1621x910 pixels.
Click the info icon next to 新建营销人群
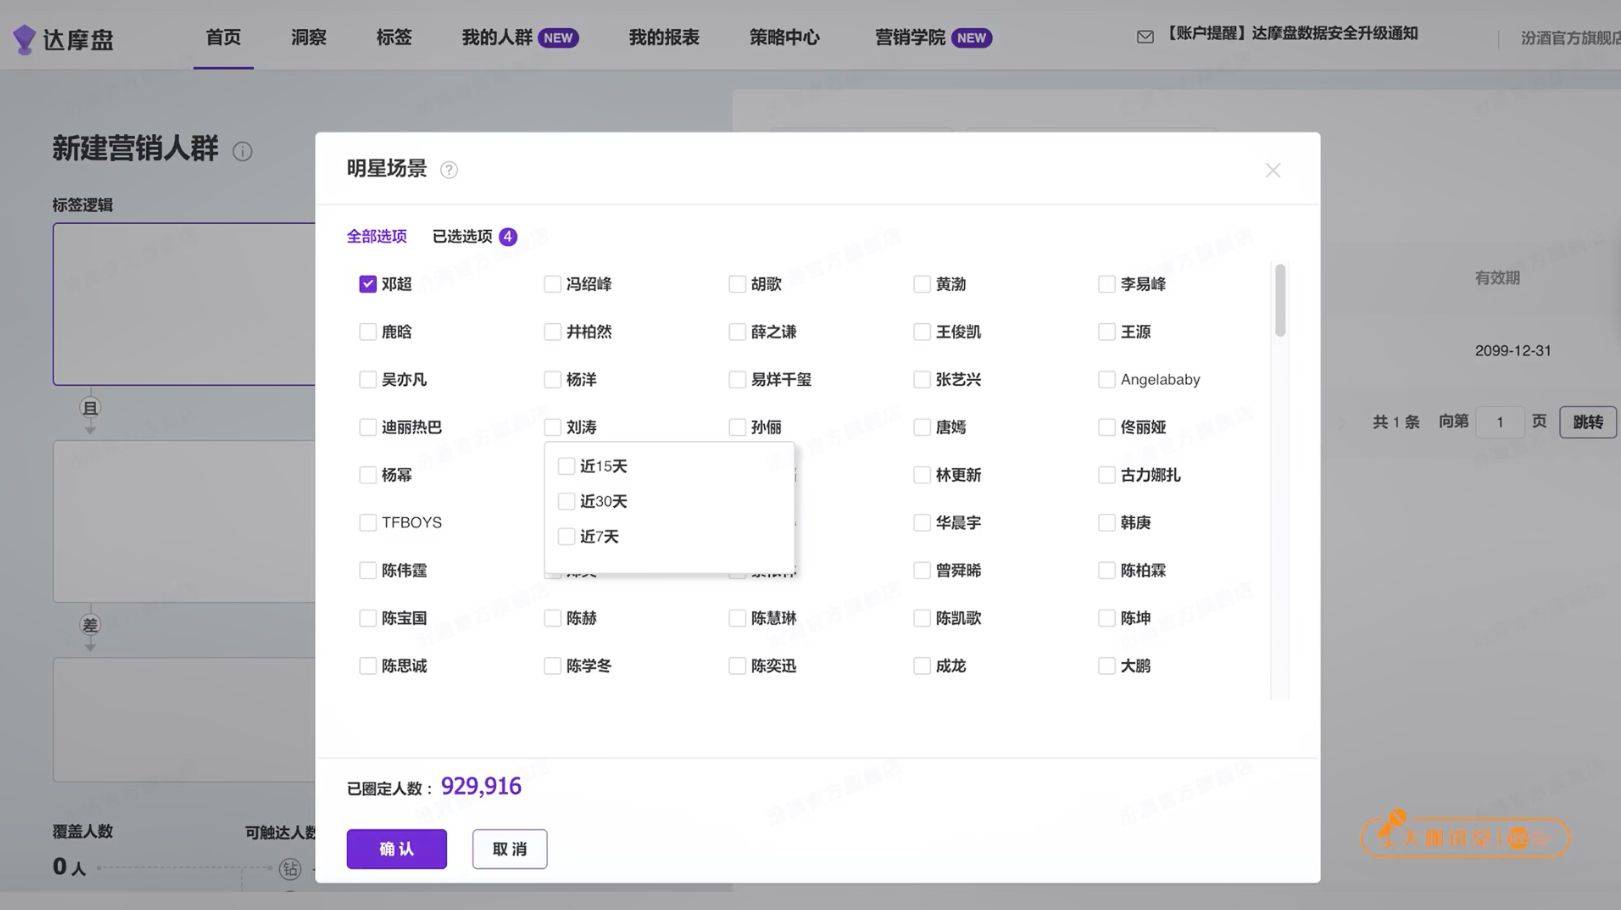tap(242, 151)
